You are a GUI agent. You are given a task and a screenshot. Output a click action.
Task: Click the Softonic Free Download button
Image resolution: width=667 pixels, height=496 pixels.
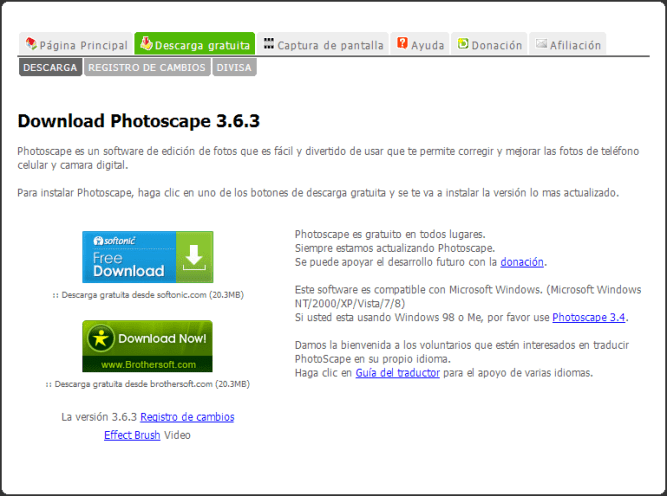(148, 257)
